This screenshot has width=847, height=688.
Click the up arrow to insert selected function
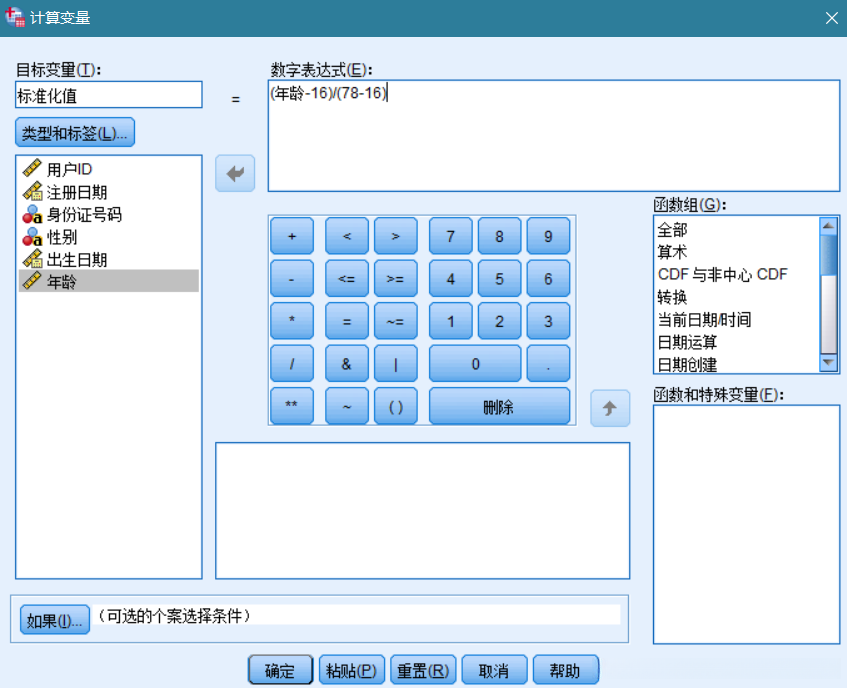pos(610,408)
